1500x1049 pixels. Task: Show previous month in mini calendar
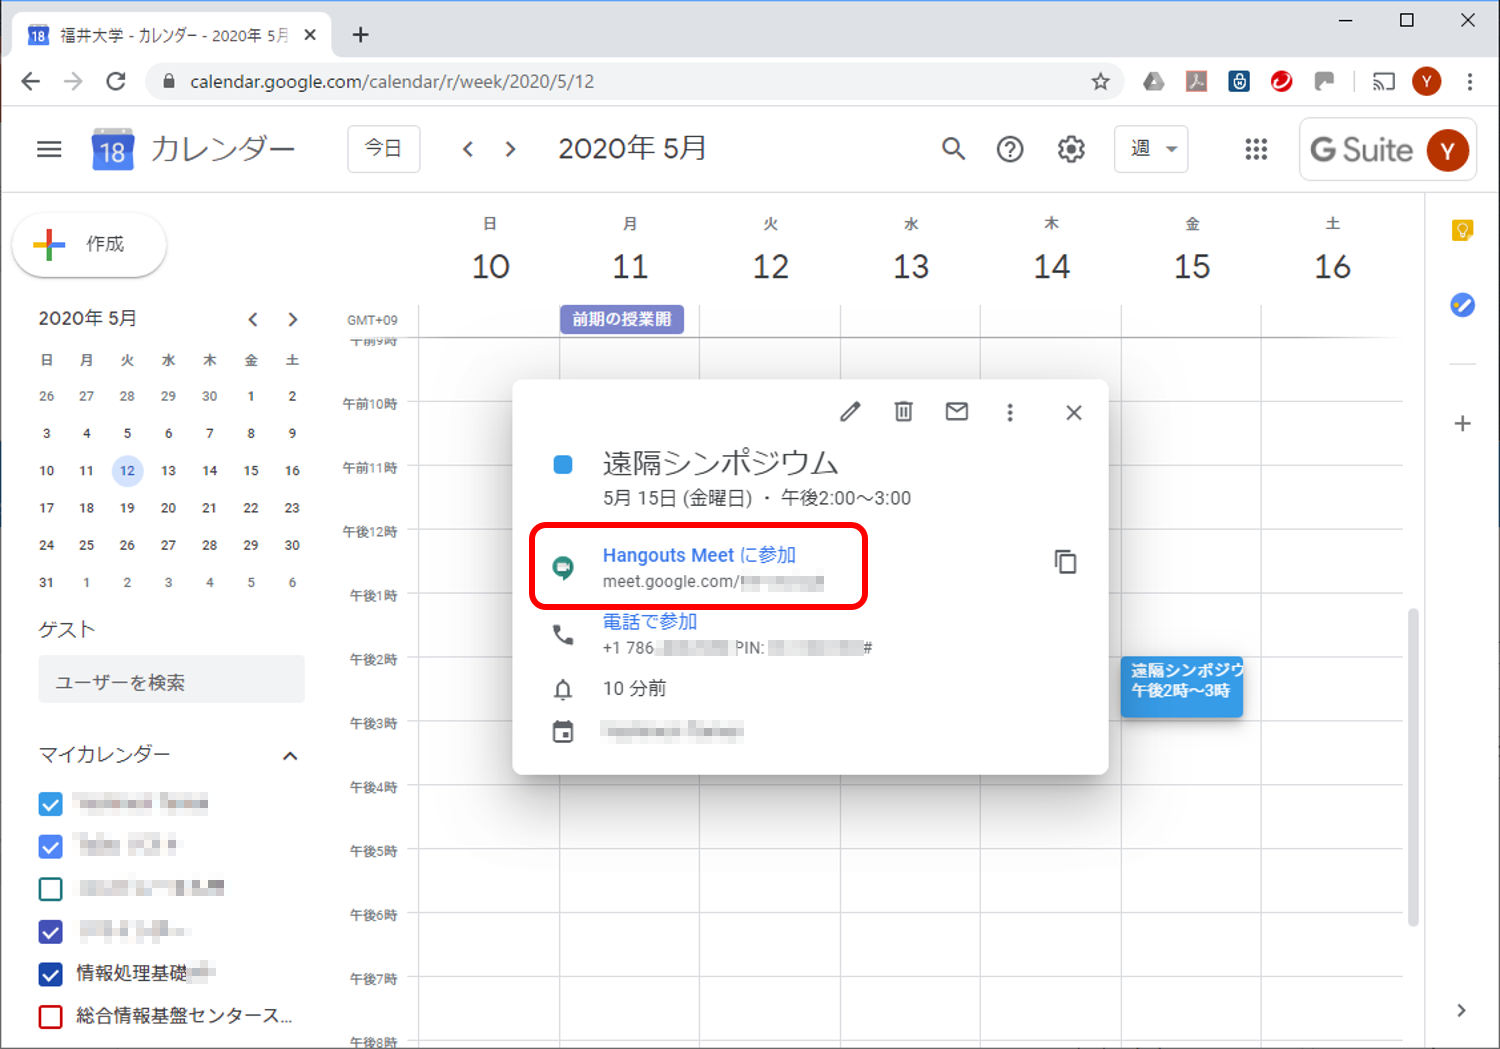[x=253, y=320]
